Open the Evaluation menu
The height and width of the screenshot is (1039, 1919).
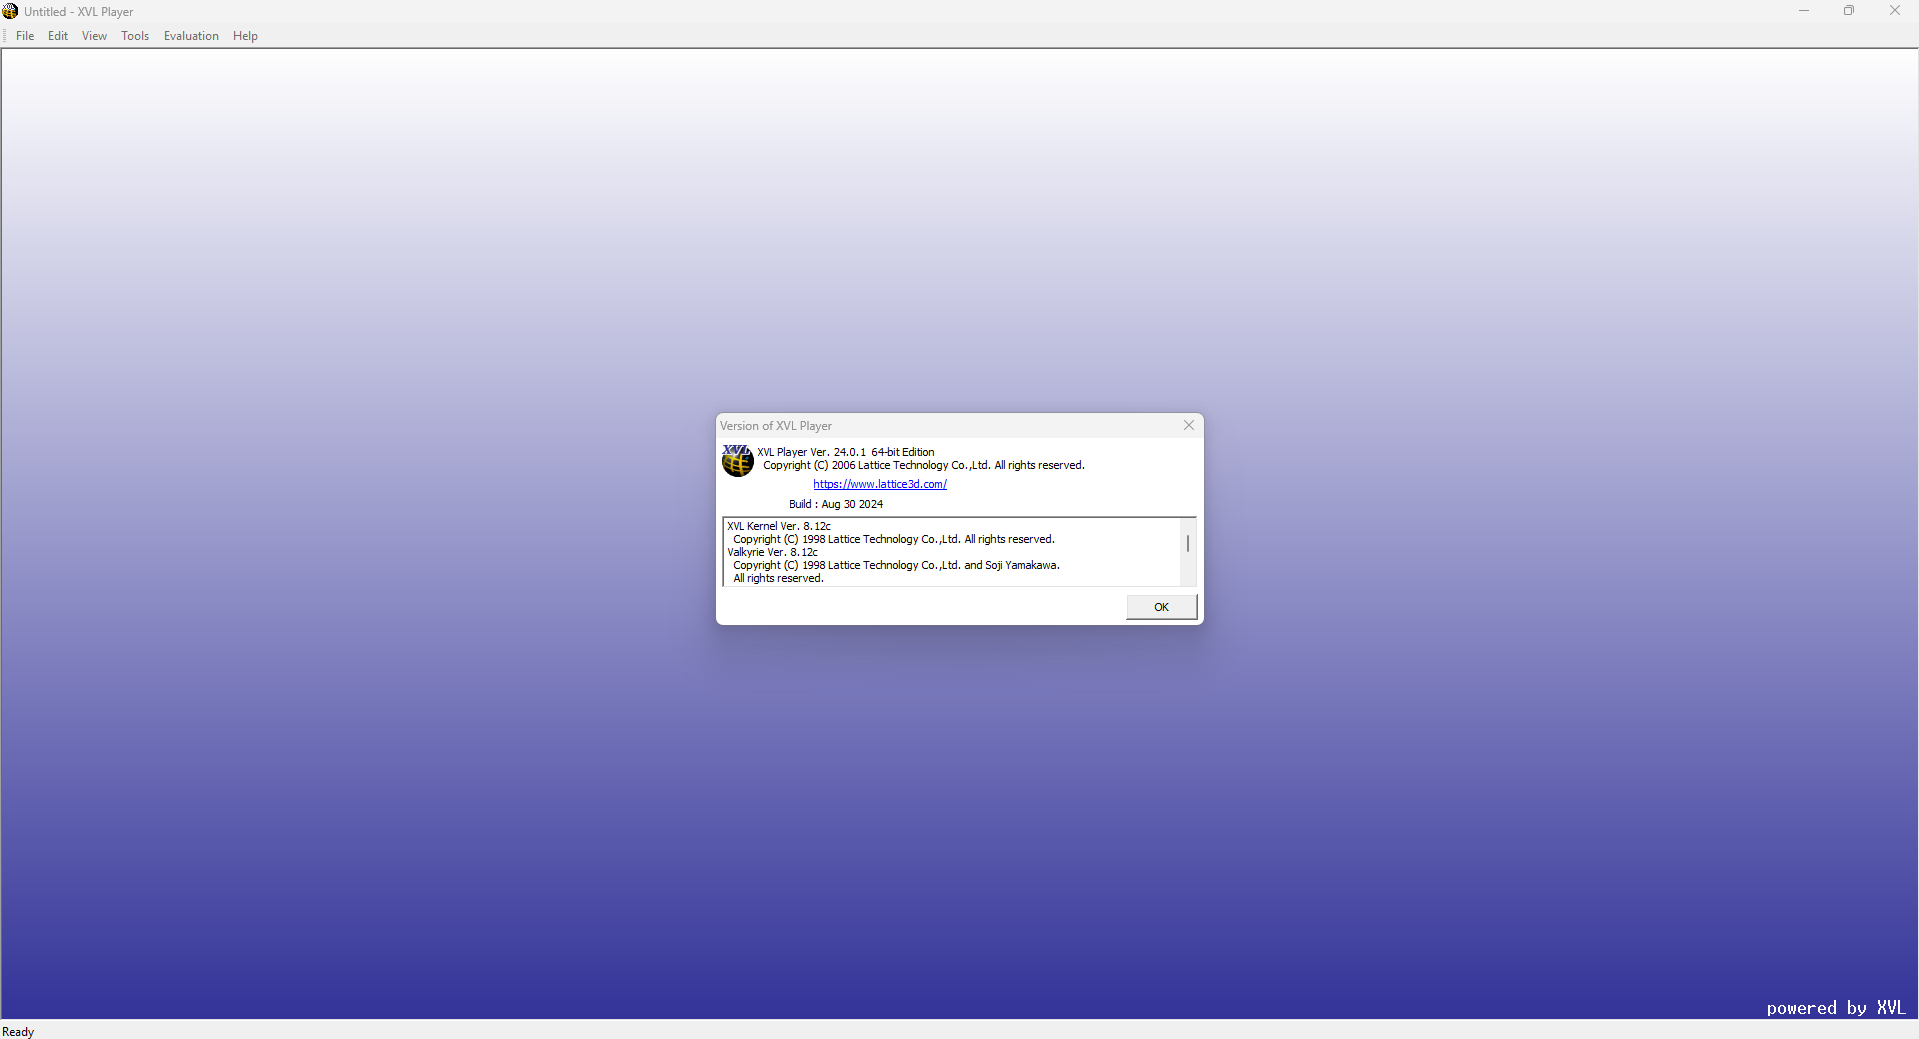191,36
